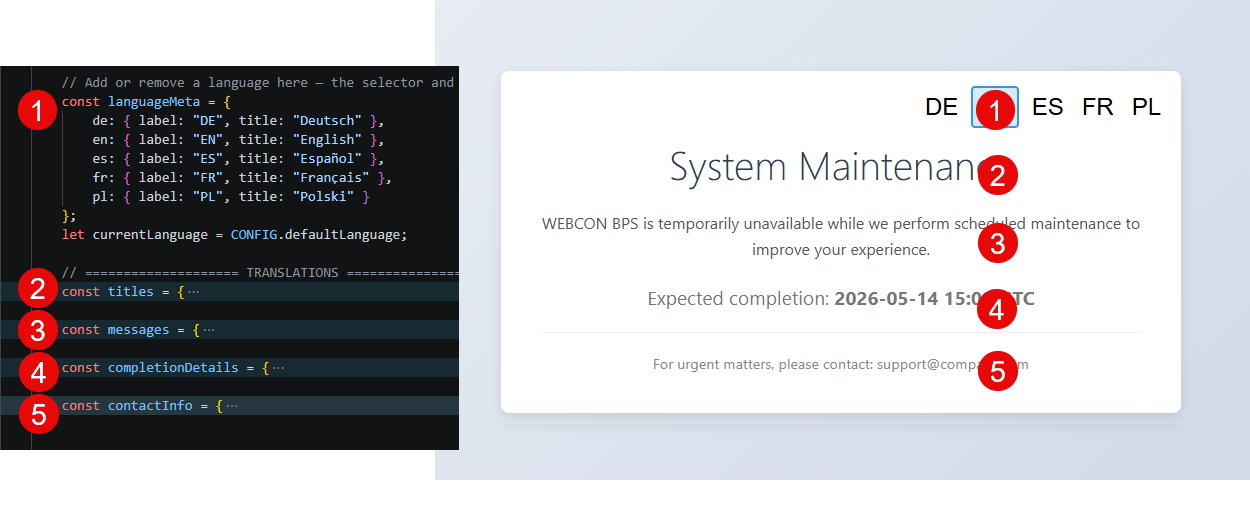This screenshot has width=1250, height=512.
Task: Expand the folded 'const completionDetails' block ellipsis
Action: coord(278,368)
